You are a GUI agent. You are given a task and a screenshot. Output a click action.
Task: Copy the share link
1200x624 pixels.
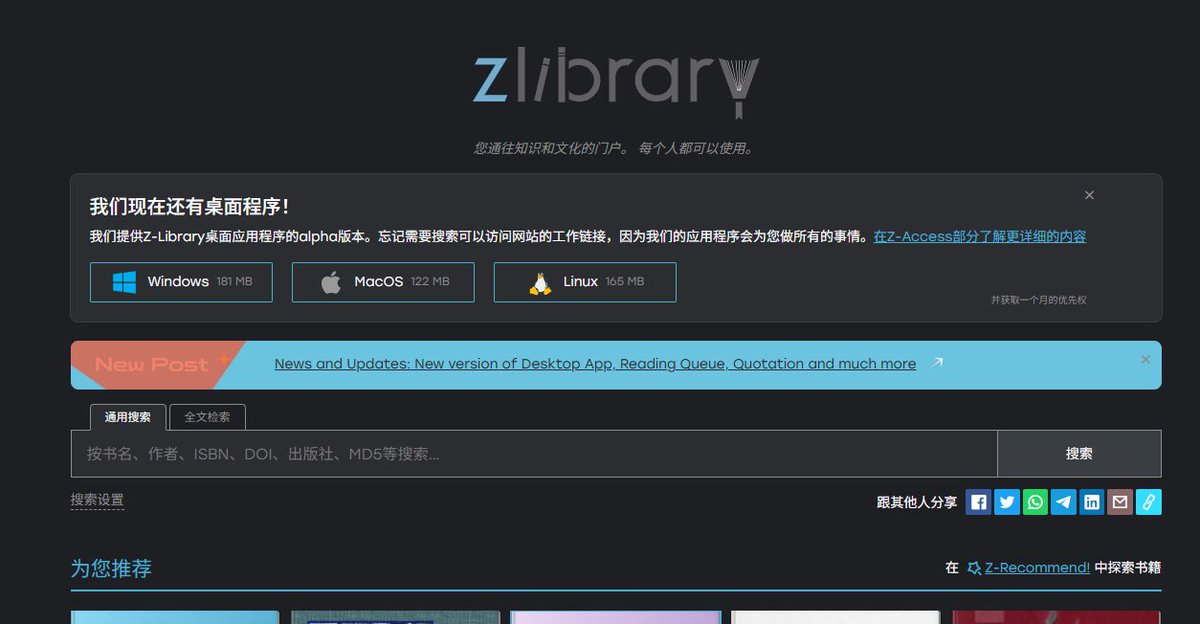pos(1149,502)
